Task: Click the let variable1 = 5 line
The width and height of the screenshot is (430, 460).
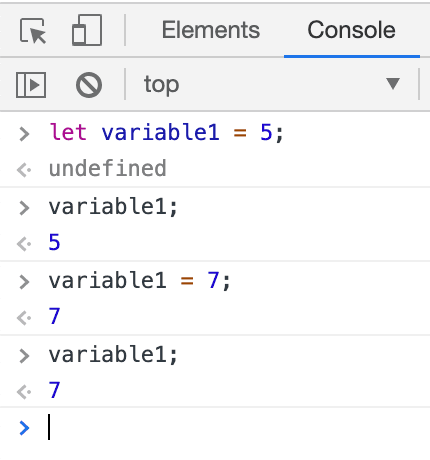Action: point(166,132)
